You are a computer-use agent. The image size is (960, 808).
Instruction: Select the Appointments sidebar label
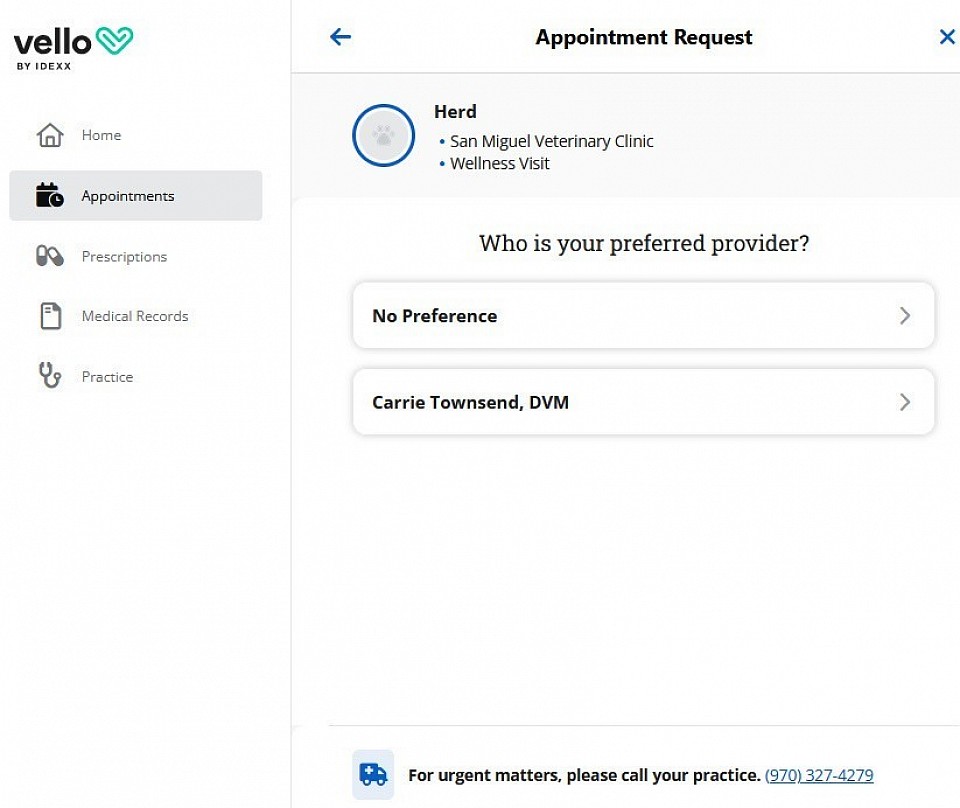coord(128,196)
